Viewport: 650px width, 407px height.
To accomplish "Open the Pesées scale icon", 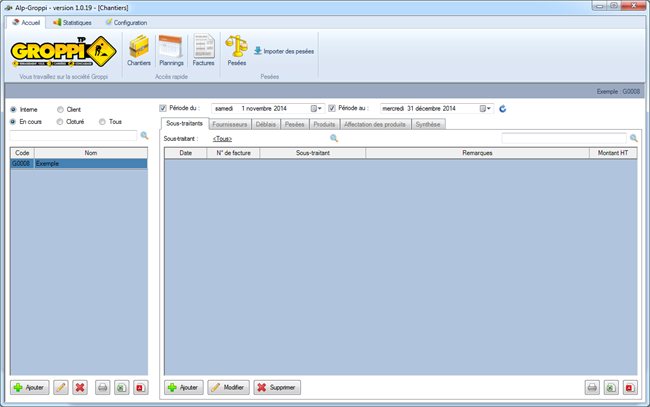I will 237,49.
